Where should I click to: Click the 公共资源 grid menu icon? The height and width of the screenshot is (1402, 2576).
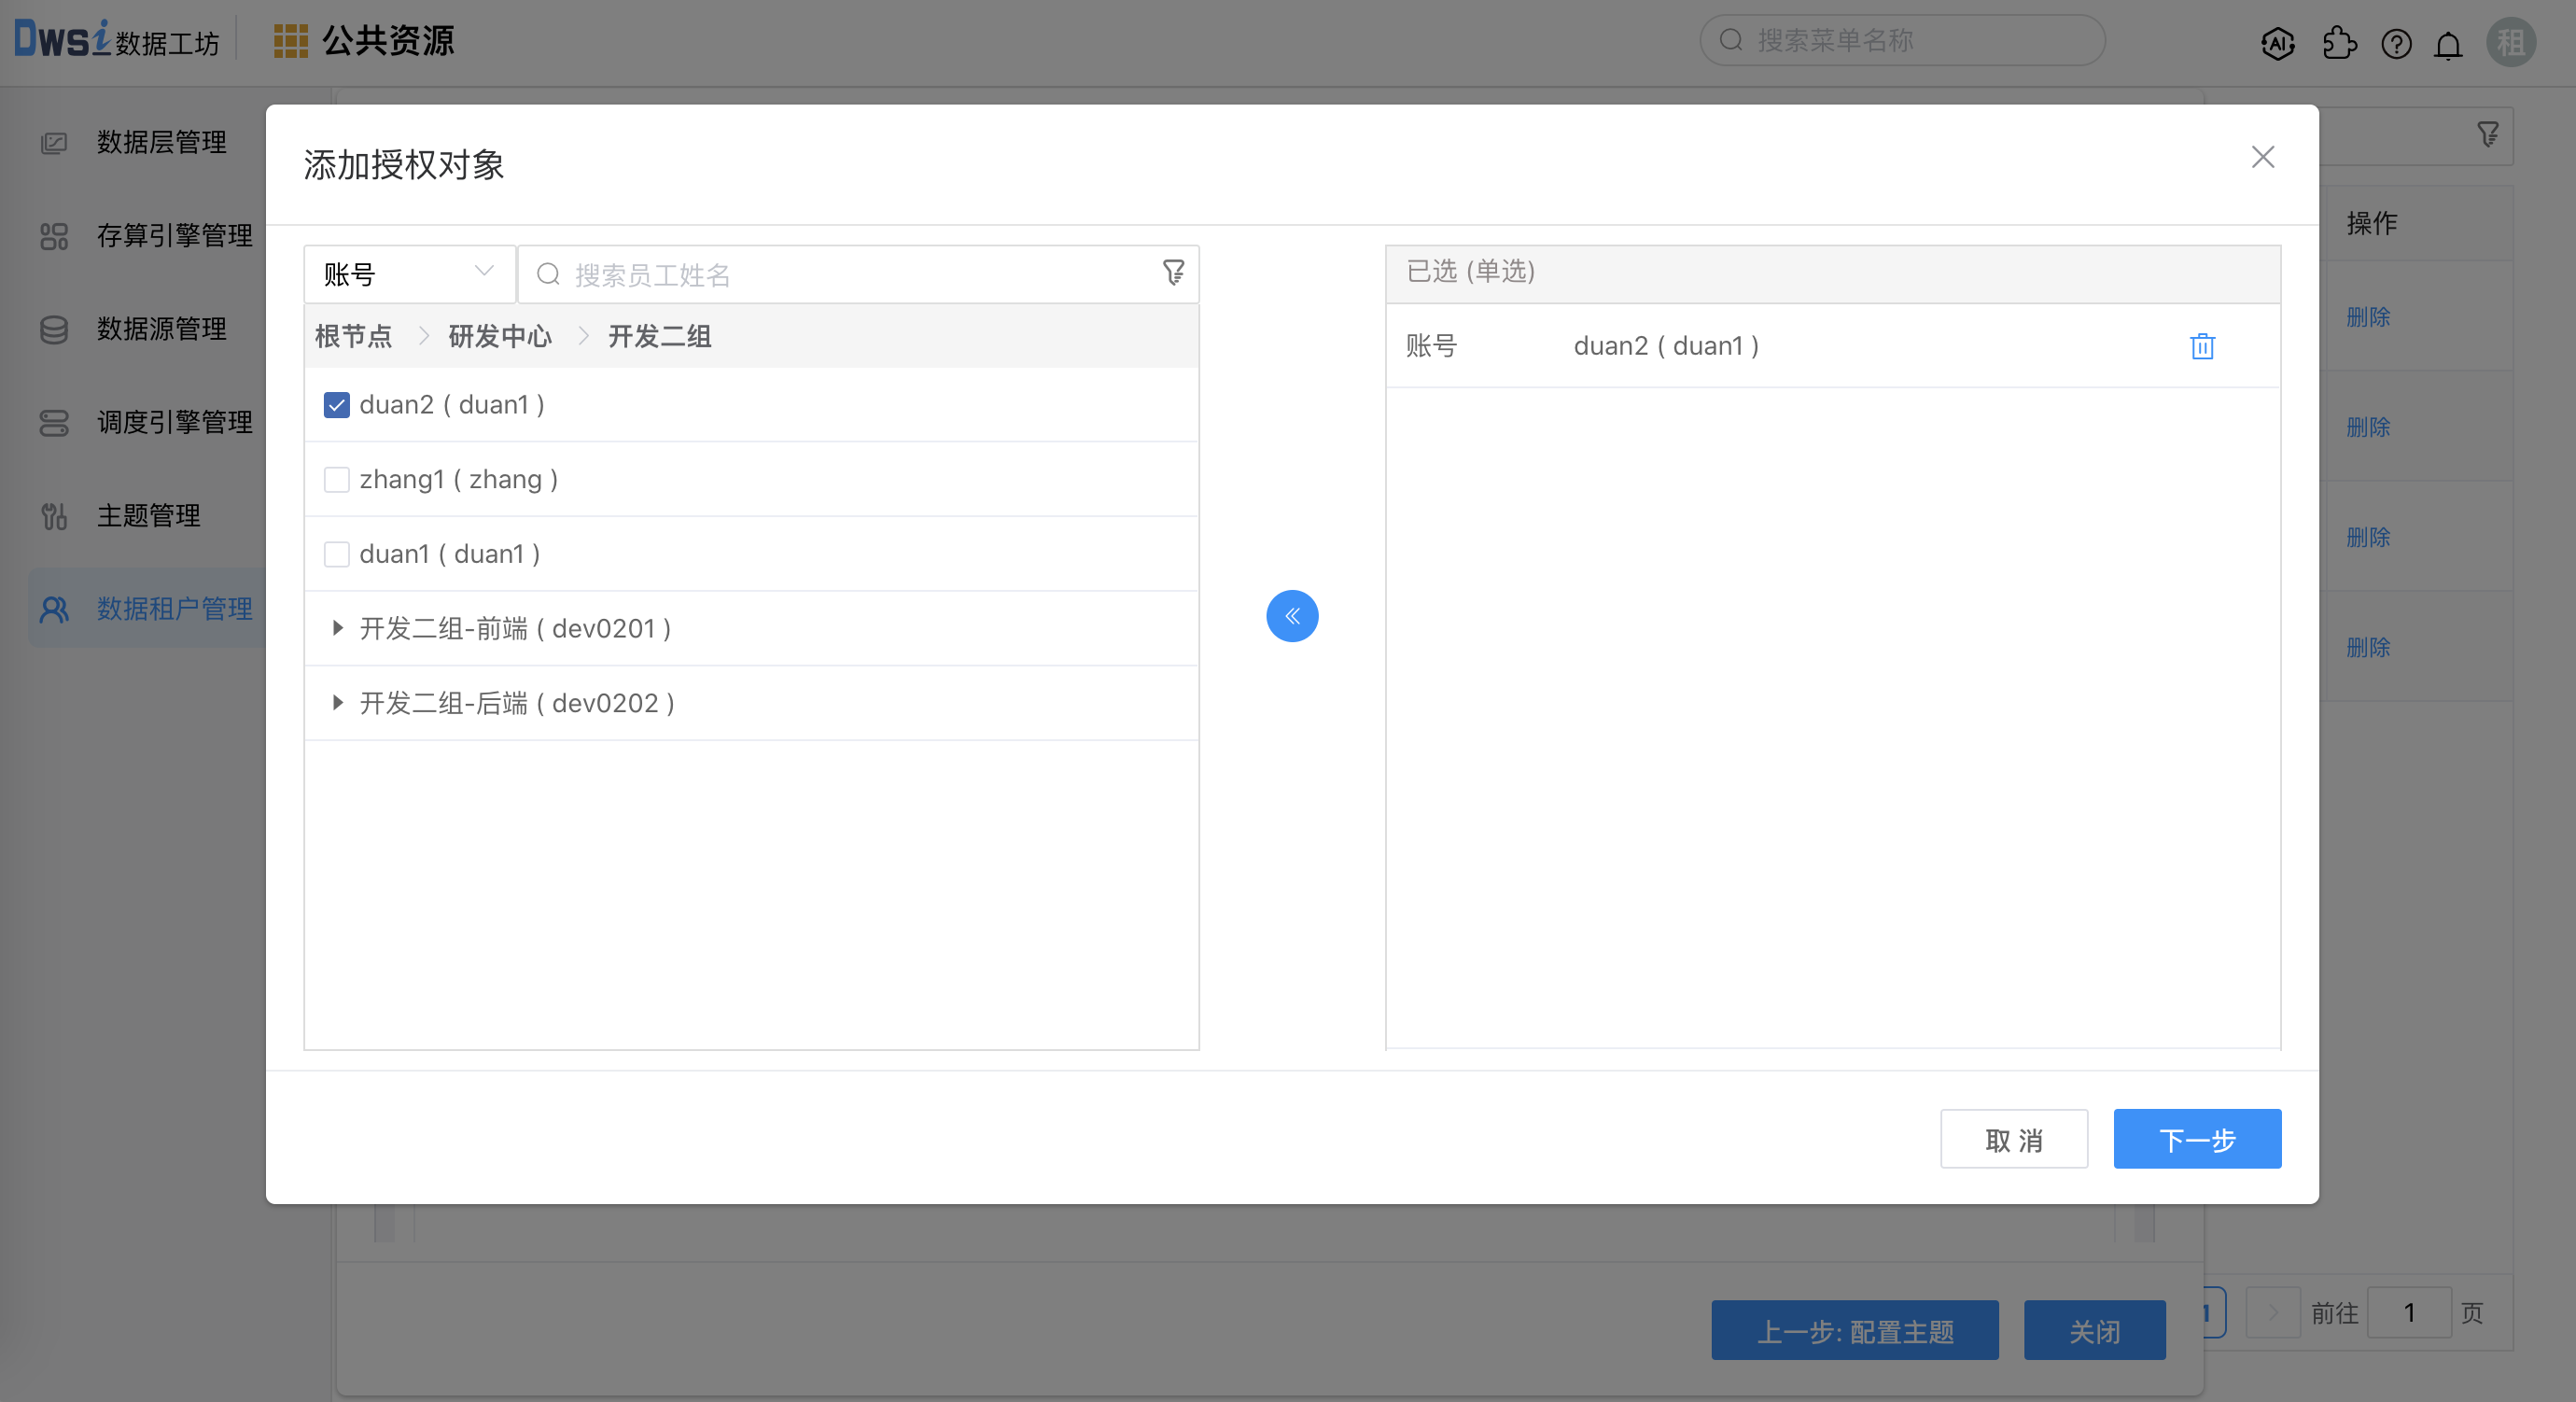[290, 41]
